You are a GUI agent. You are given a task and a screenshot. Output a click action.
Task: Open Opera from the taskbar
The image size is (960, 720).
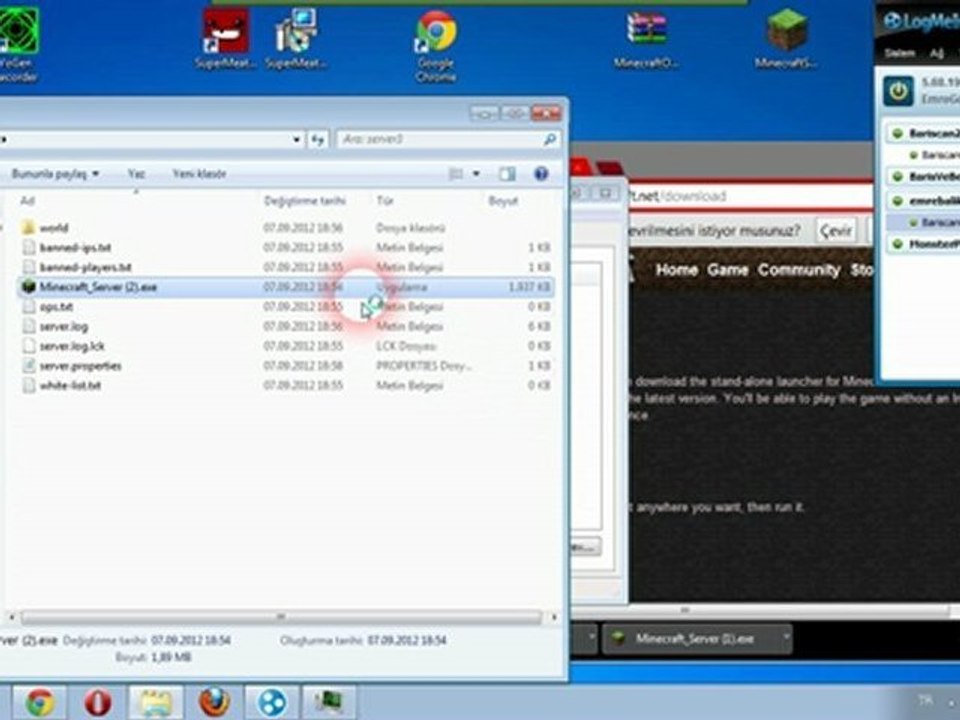(x=98, y=702)
